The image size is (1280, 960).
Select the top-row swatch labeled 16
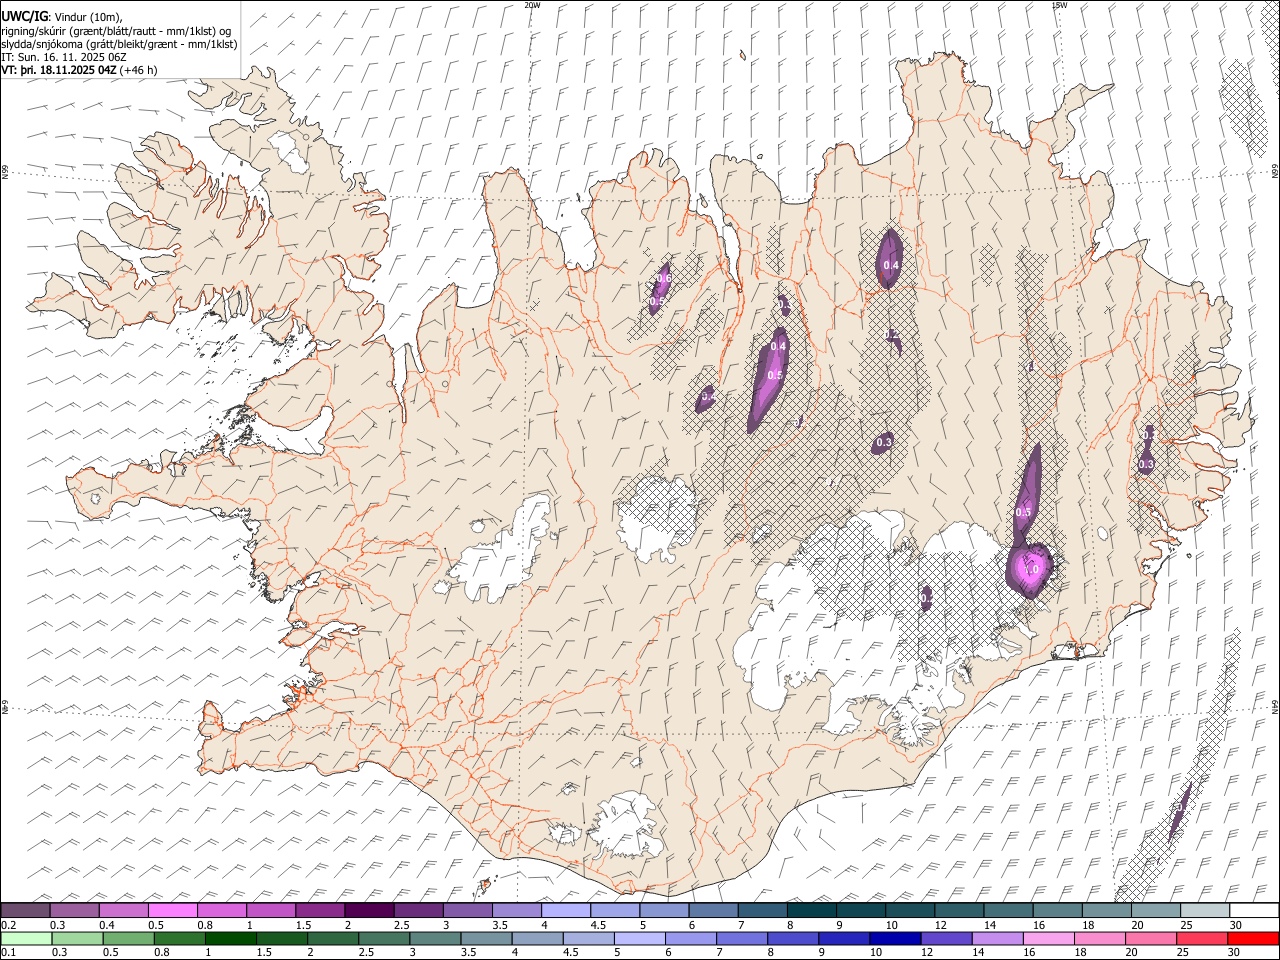pyautogui.click(x=1058, y=911)
